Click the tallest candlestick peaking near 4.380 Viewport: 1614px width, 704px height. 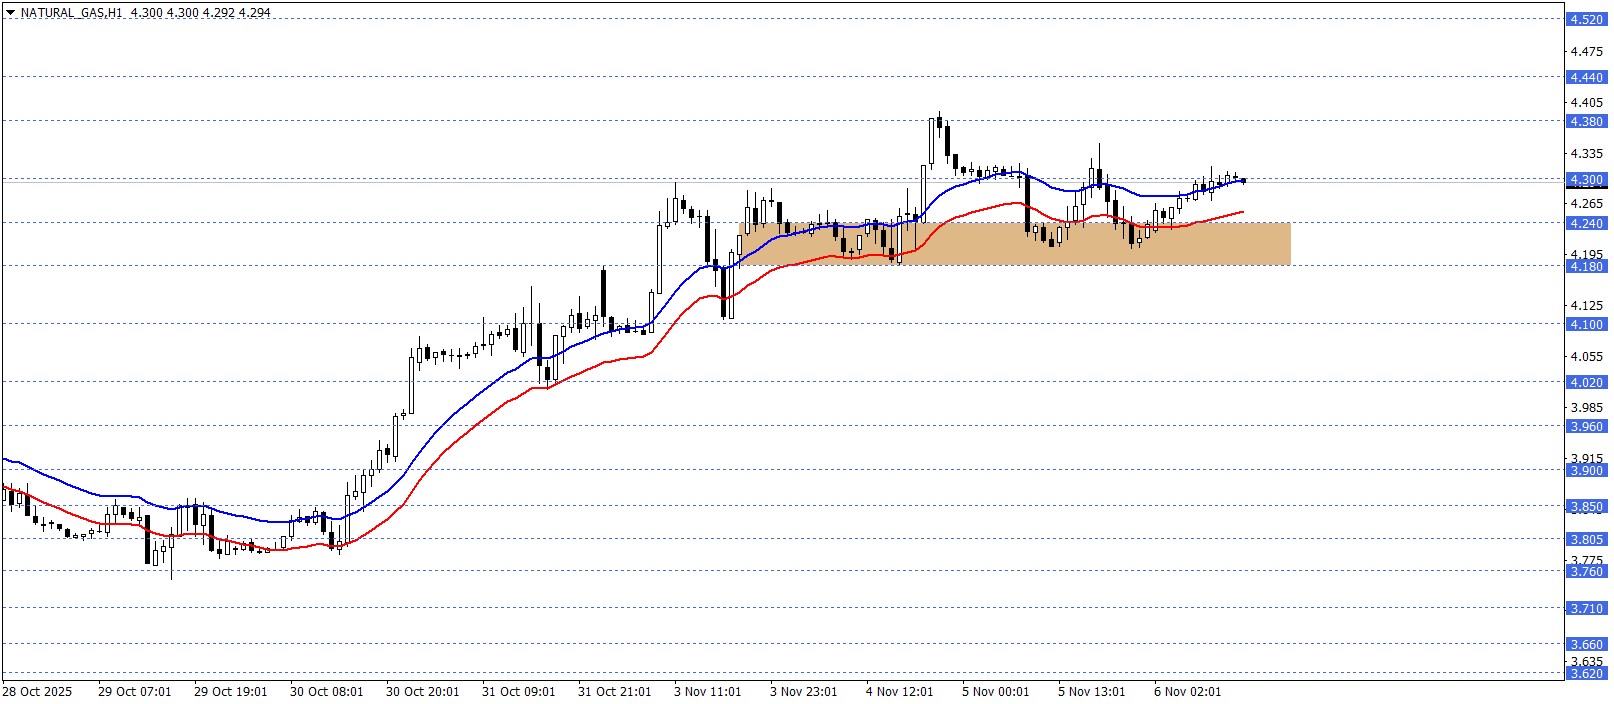click(932, 141)
